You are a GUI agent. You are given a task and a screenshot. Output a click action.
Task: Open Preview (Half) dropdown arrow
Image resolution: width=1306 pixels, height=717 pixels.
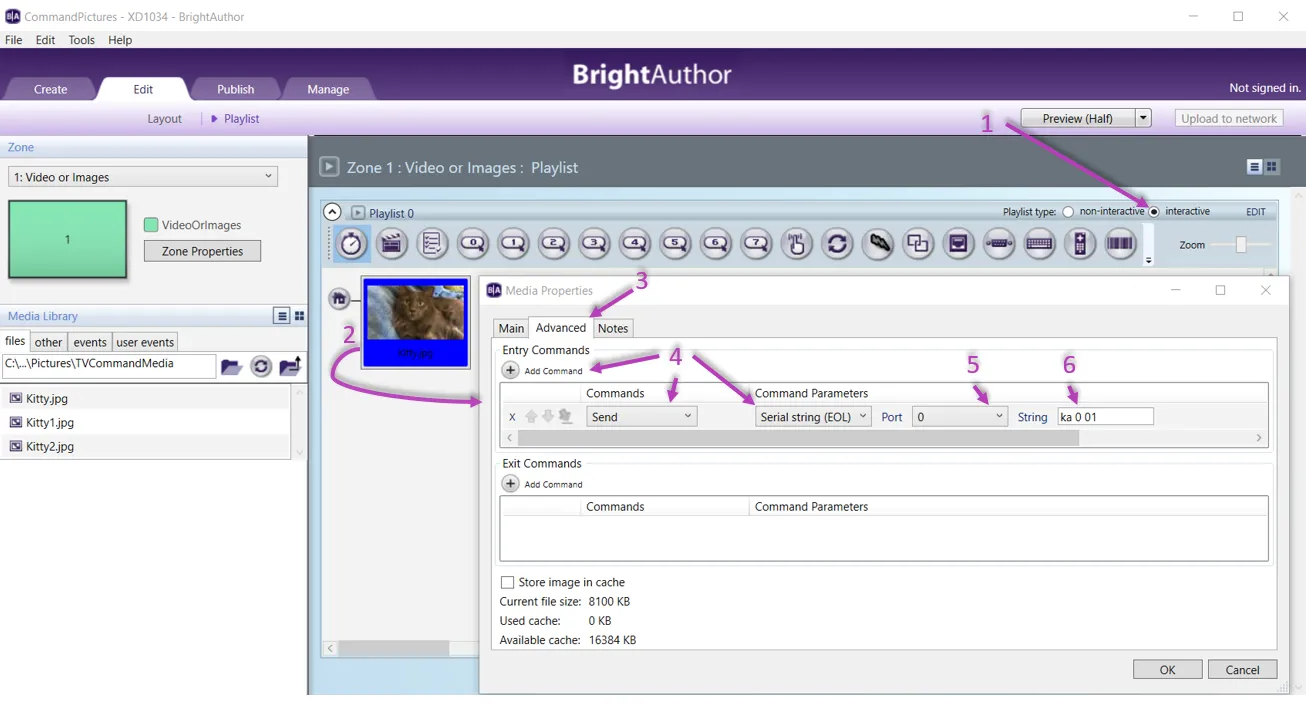pos(1143,118)
